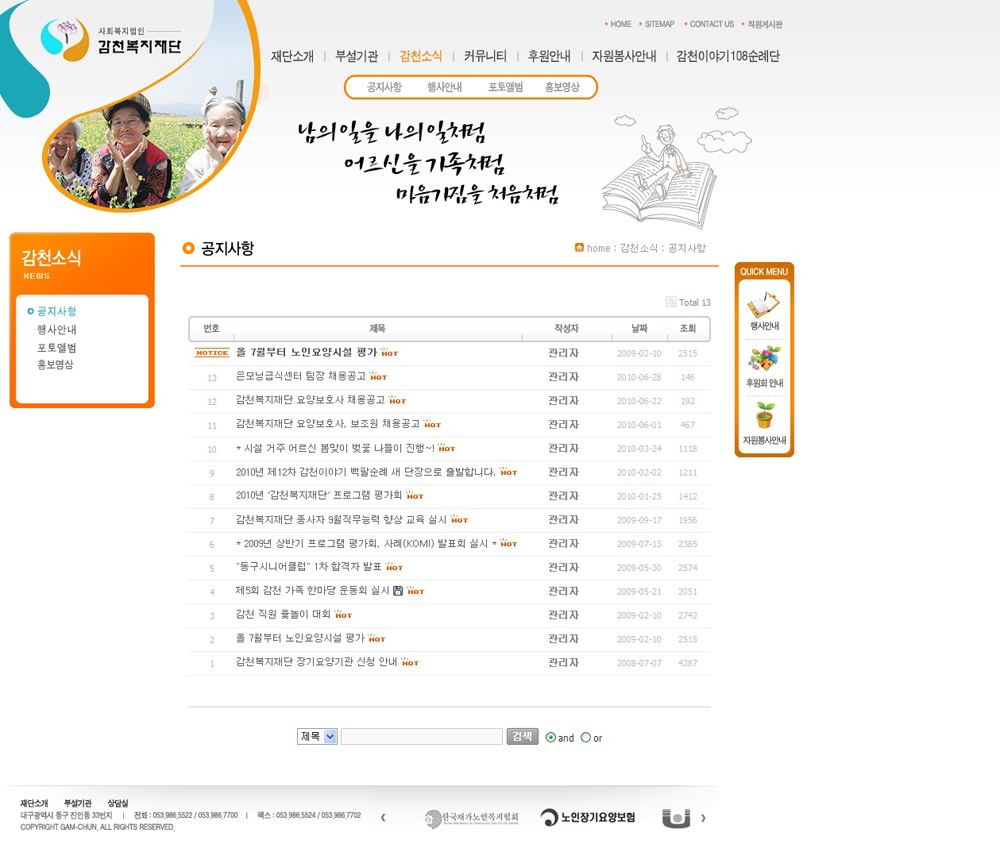Click file attachment icon on 제5회 운동회 post
The image size is (1000, 848).
(398, 591)
